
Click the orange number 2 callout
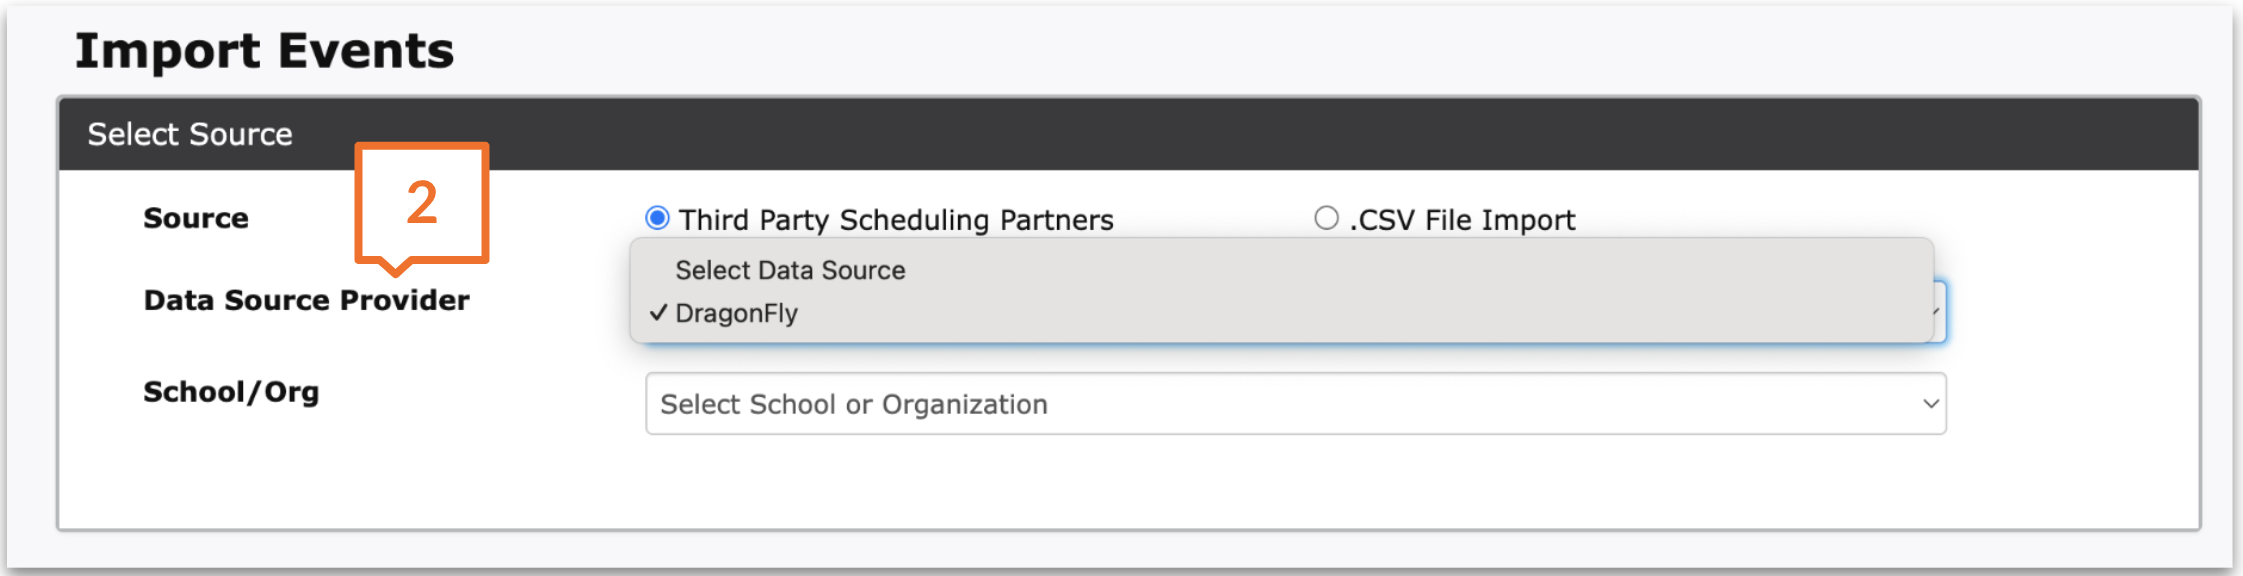pos(422,202)
